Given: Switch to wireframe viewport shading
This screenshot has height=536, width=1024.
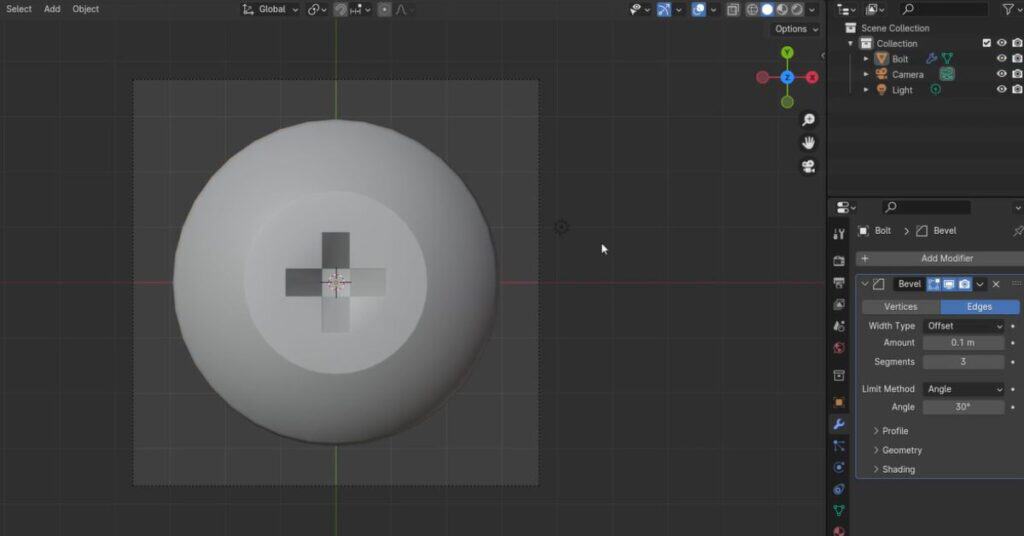Looking at the screenshot, I should [752, 9].
